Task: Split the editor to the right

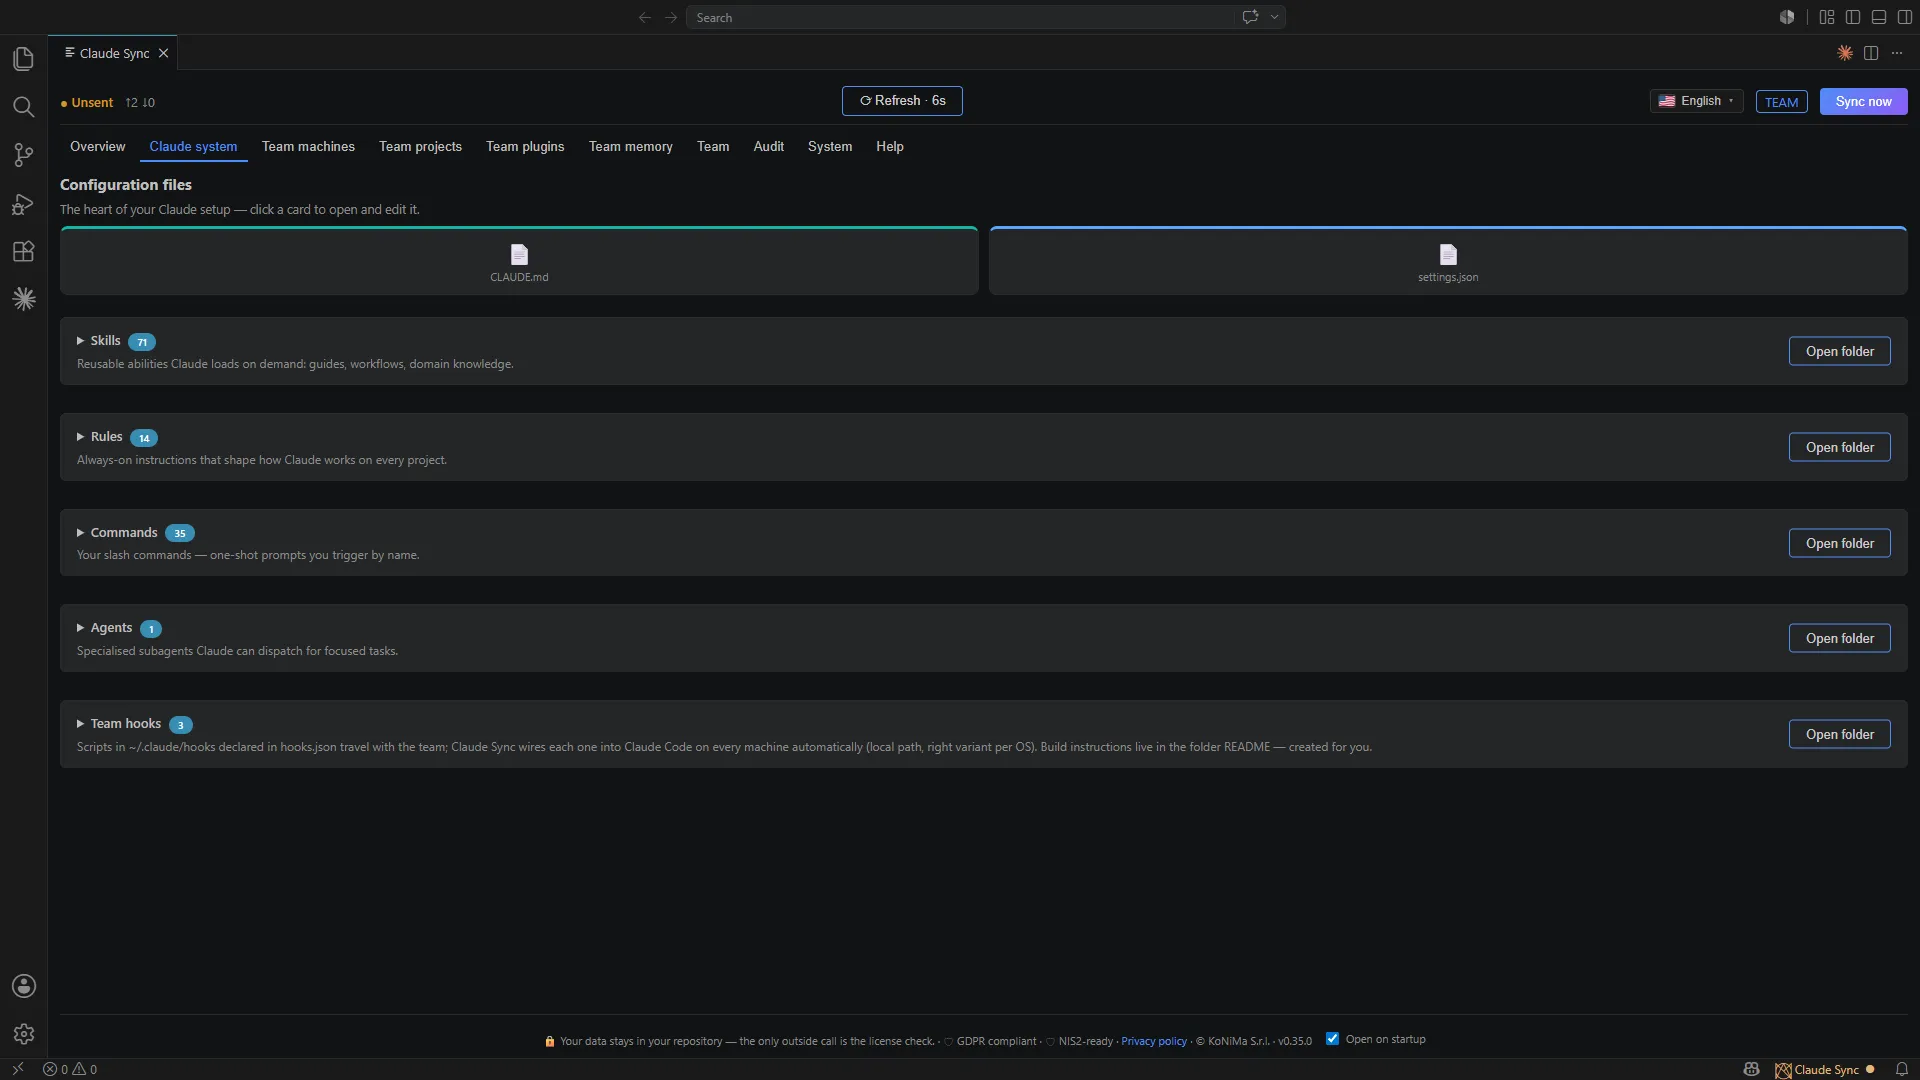Action: (1871, 53)
